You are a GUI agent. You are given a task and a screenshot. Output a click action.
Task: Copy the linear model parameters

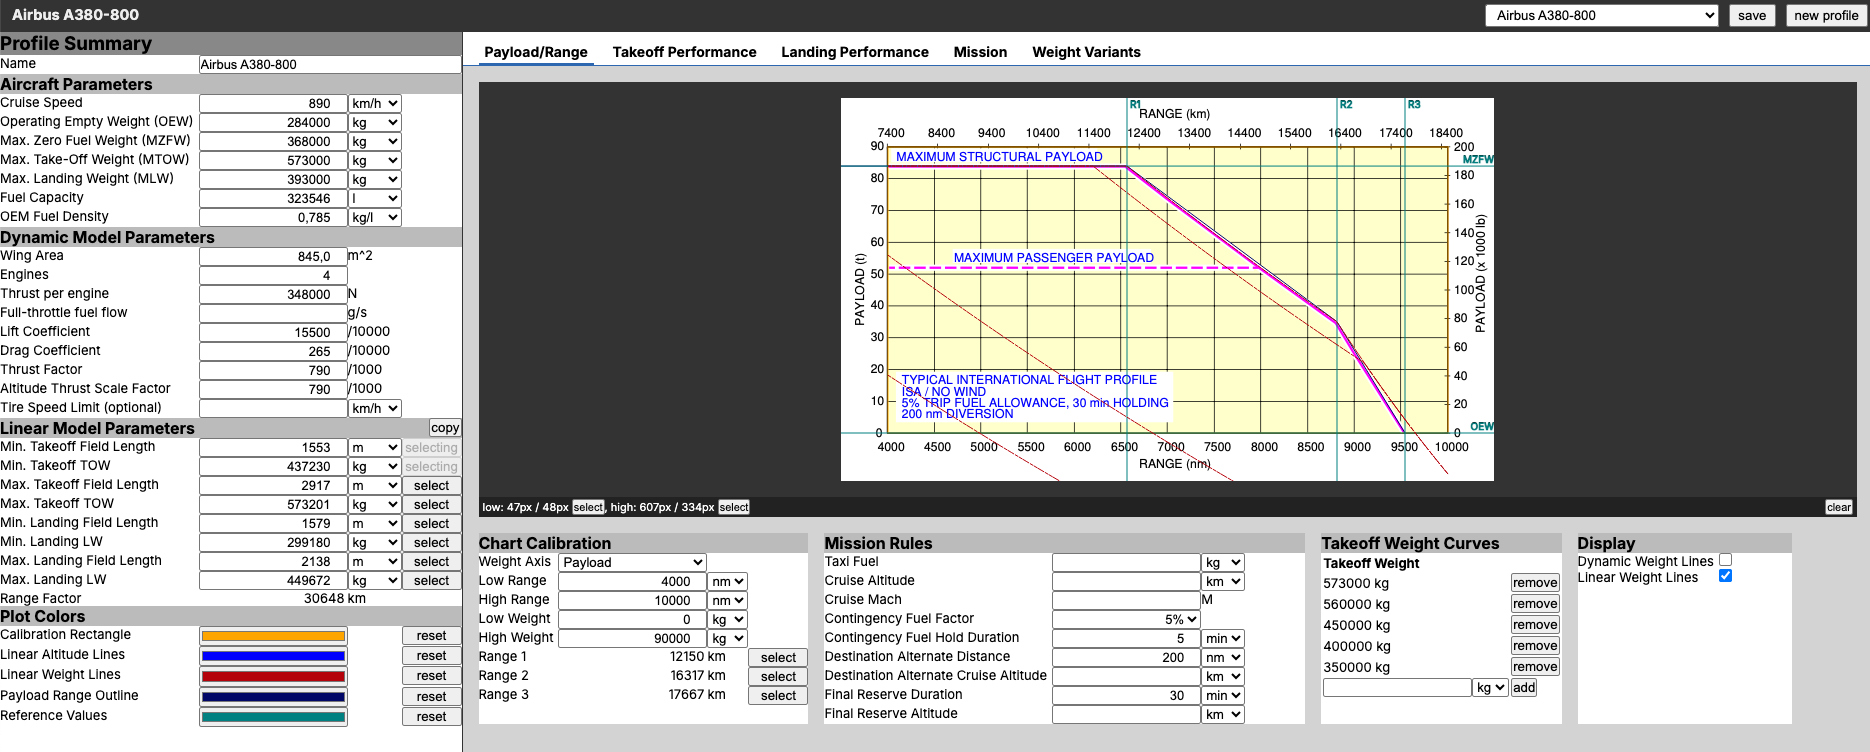click(445, 428)
